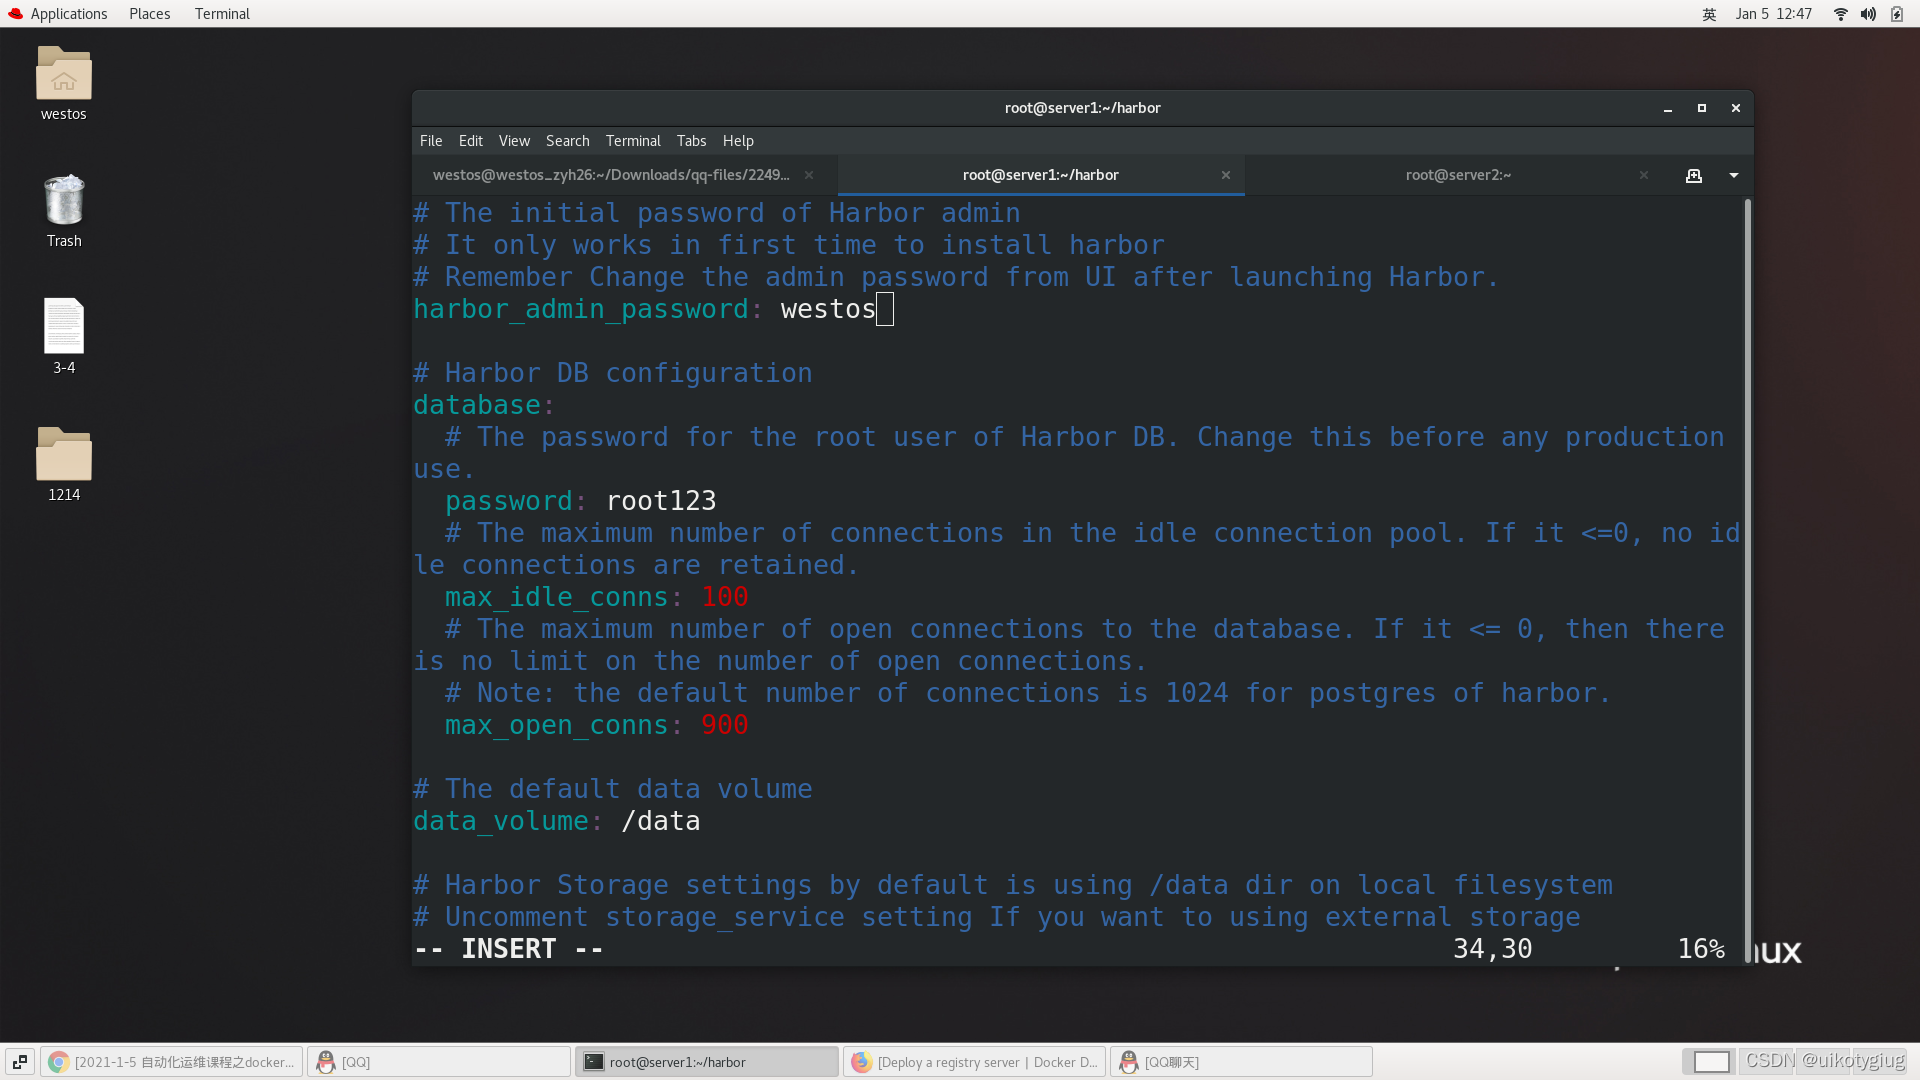Screen dimensions: 1920x1080
Task: Click the harbor_admin_password value westos
Action: tap(828, 309)
